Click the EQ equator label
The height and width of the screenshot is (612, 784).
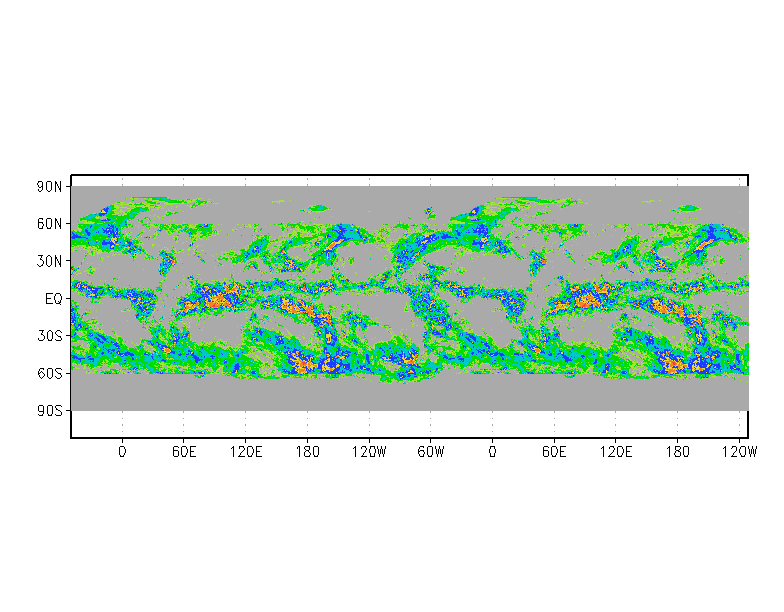click(x=54, y=299)
